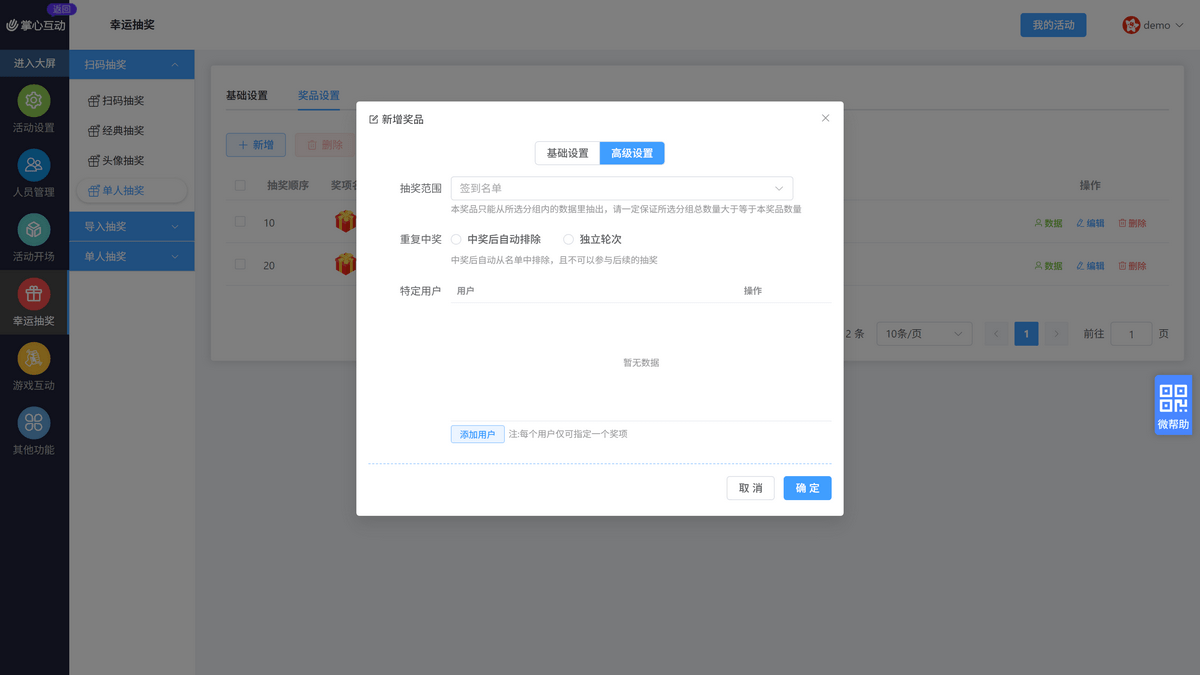Open the demo user dropdown arrow
This screenshot has height=675, width=1200.
pyautogui.click(x=1179, y=26)
